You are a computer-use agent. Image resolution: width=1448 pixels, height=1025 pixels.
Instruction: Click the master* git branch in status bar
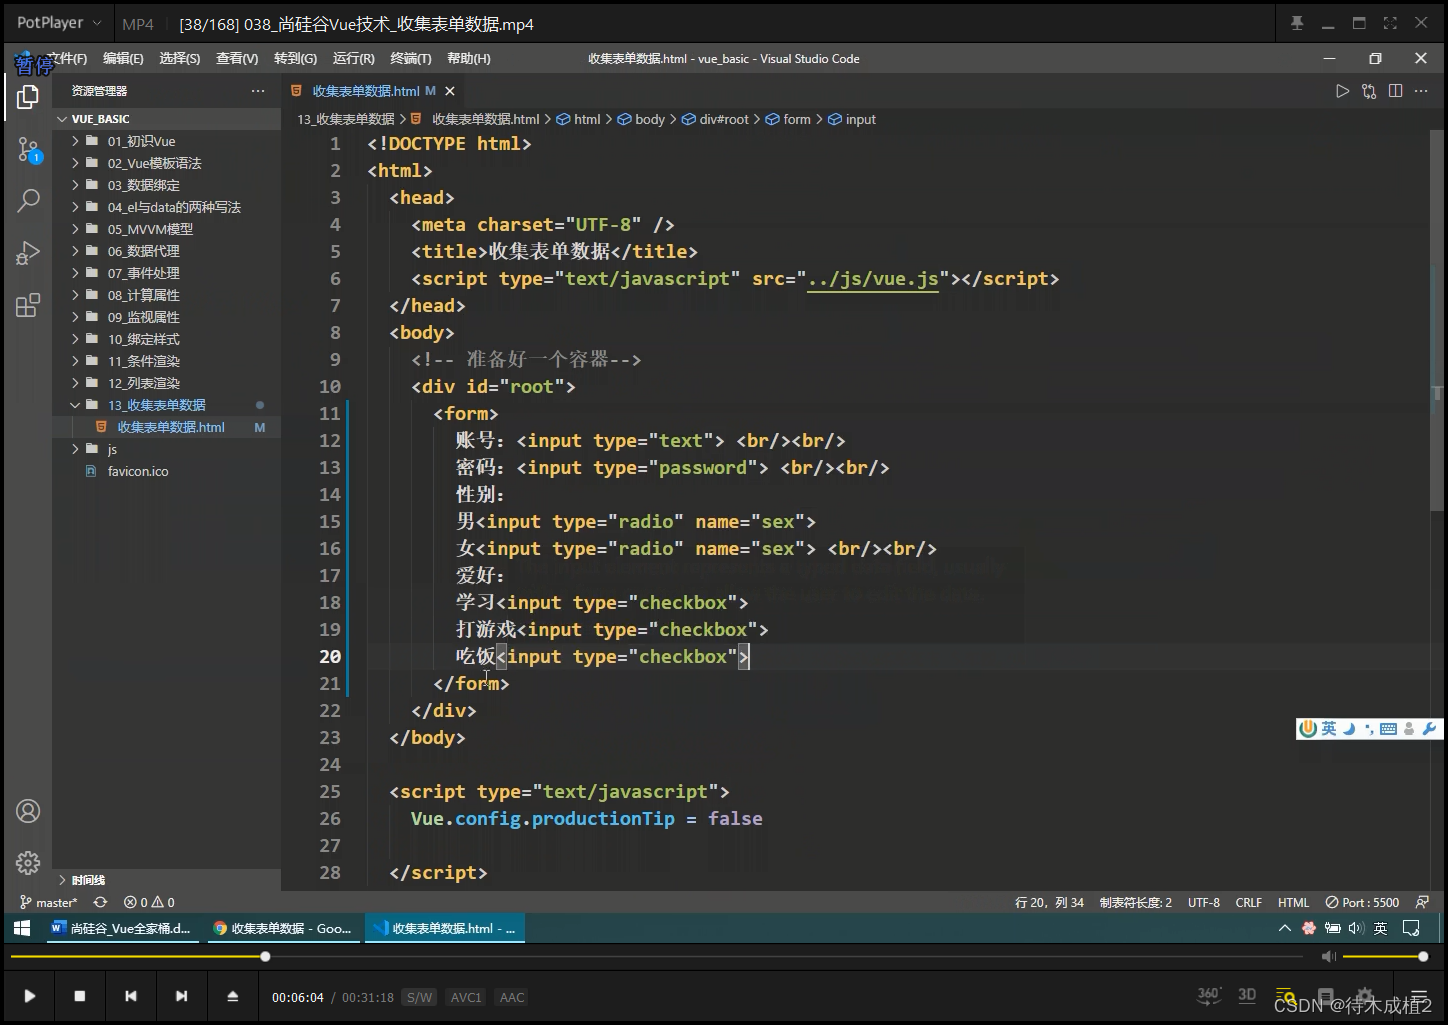click(x=49, y=902)
